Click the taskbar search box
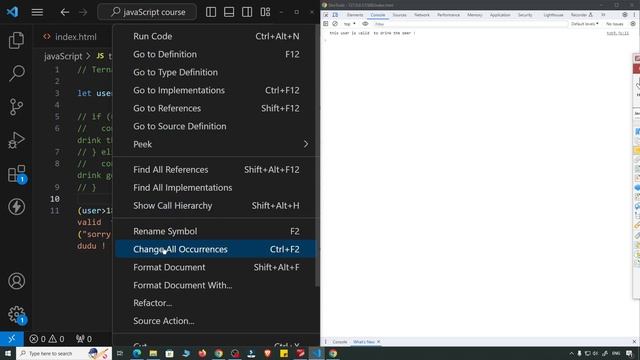The width and height of the screenshot is (640, 360). (64, 353)
